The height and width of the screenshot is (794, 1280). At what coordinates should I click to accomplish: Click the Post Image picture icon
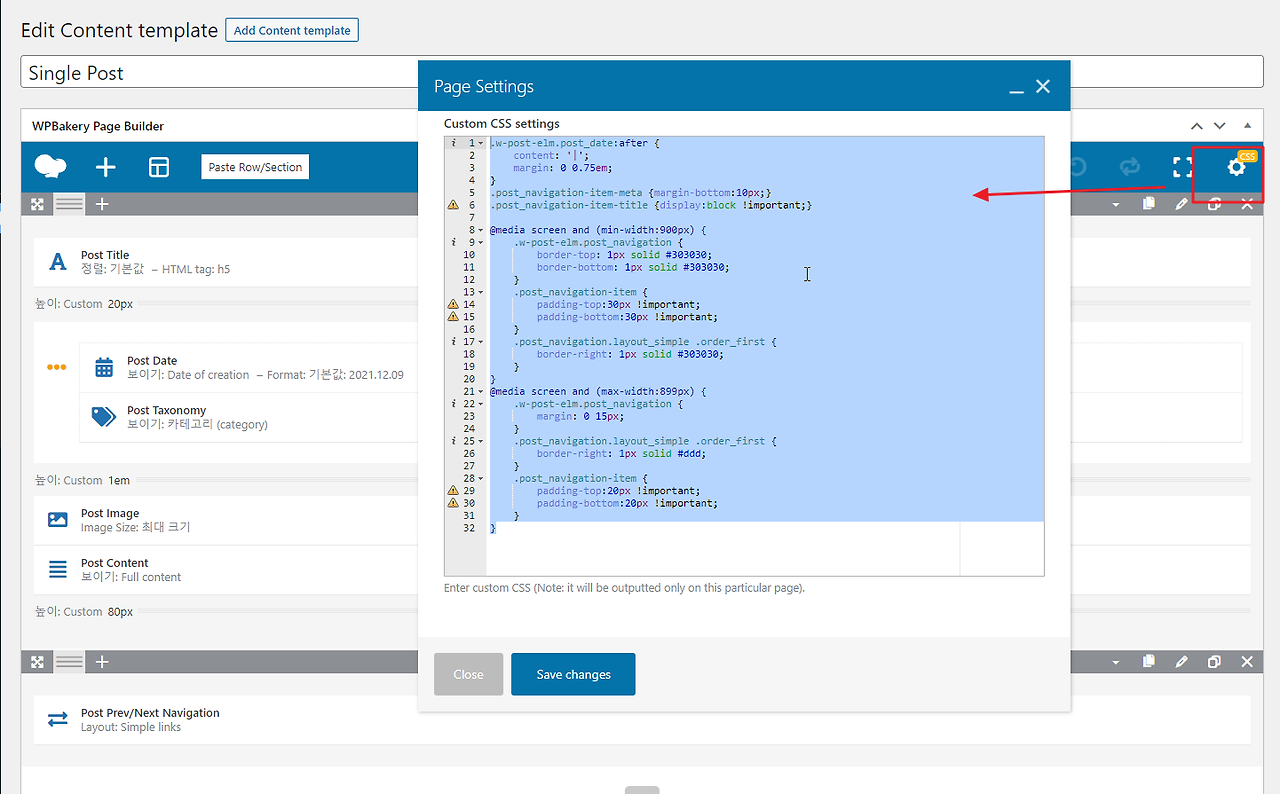(x=58, y=520)
